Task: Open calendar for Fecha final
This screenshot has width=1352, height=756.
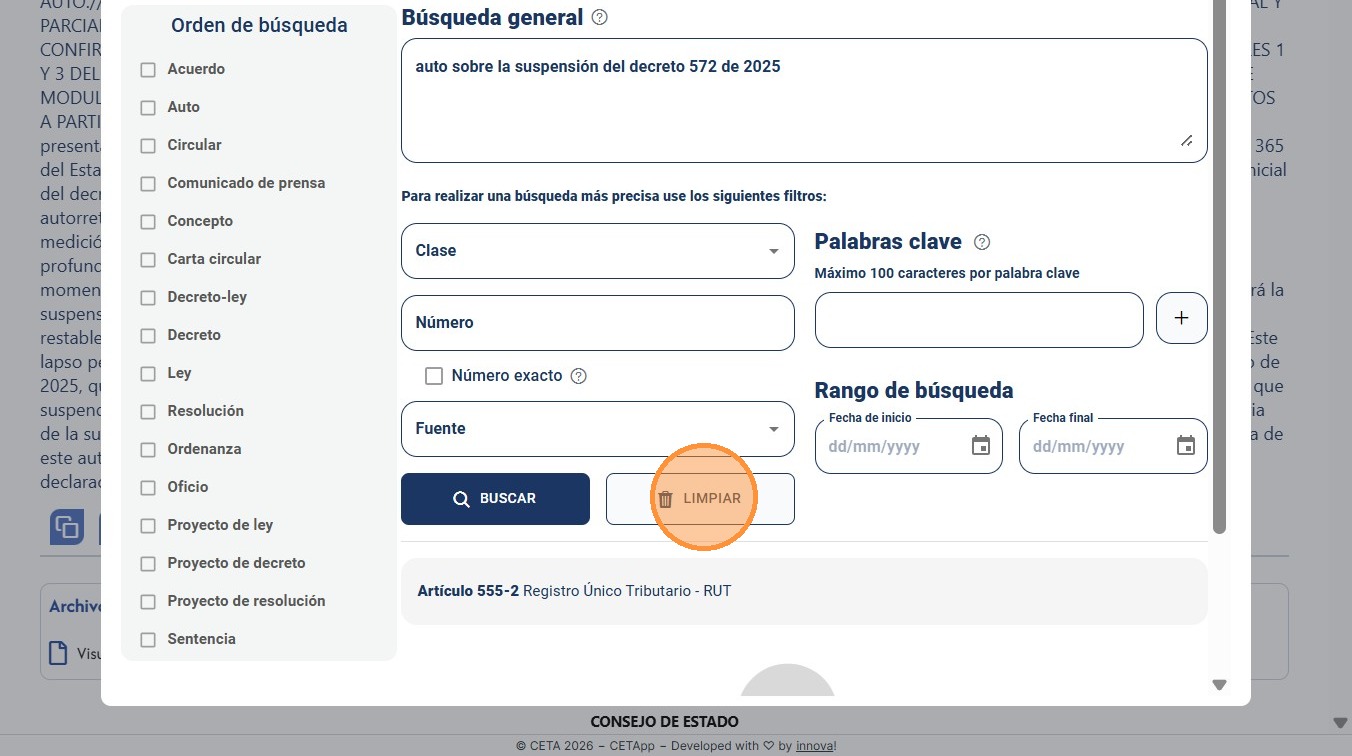Action: click(x=1186, y=446)
